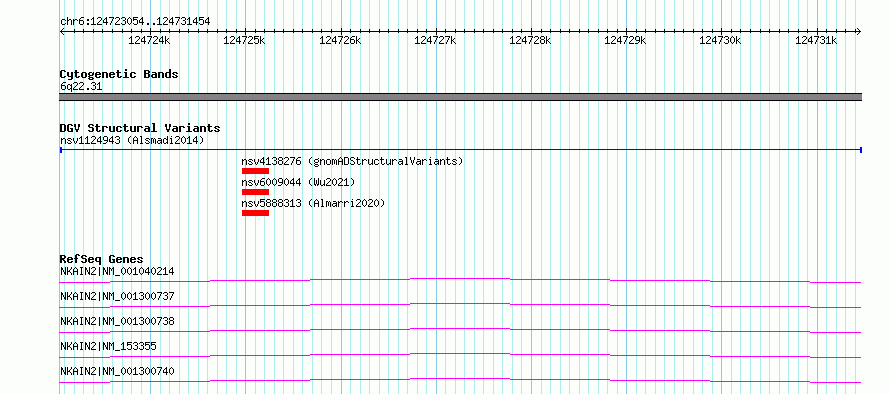Select transcript NKAIN2|NM_001300740 label
The height and width of the screenshot is (394, 890).
coord(117,371)
